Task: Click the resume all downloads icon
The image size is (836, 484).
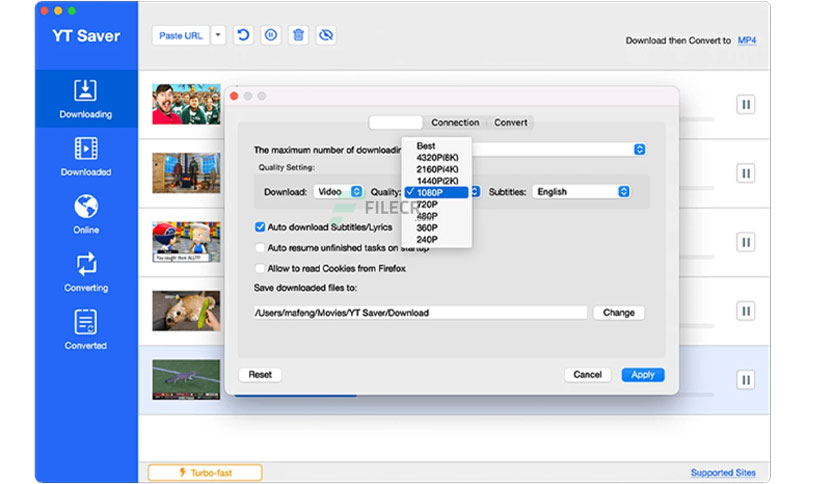Action: click(x=243, y=35)
